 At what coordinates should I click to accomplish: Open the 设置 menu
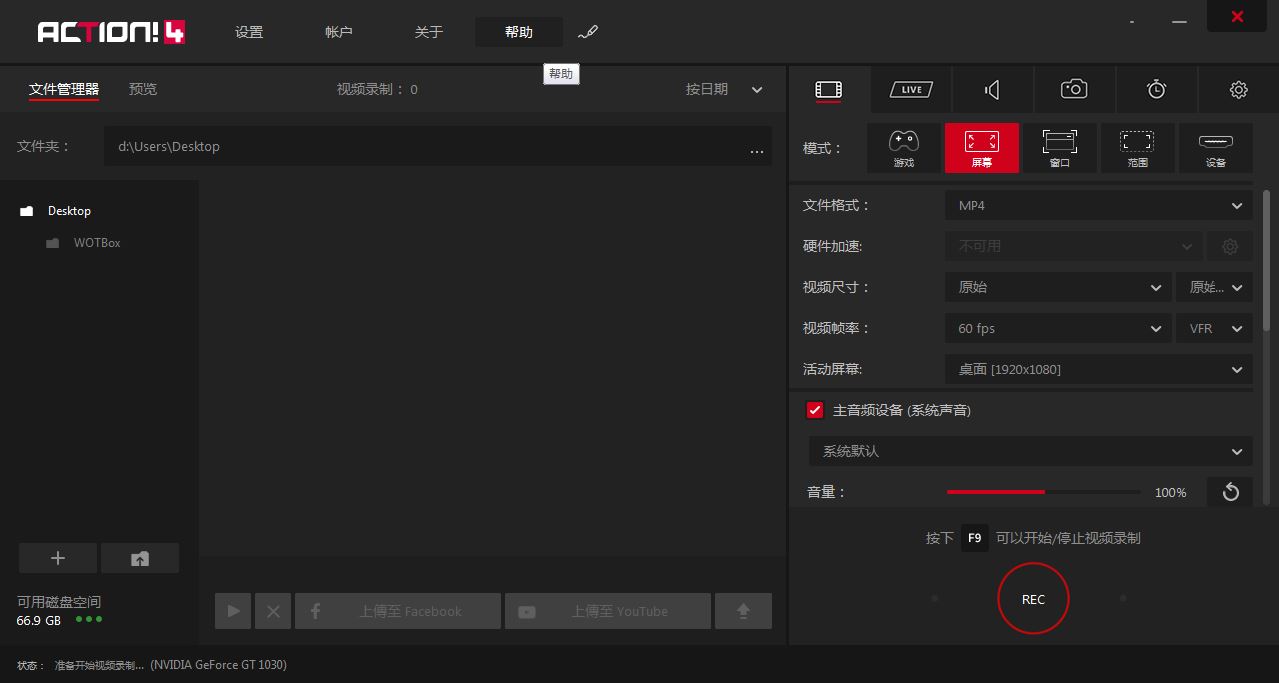point(249,32)
